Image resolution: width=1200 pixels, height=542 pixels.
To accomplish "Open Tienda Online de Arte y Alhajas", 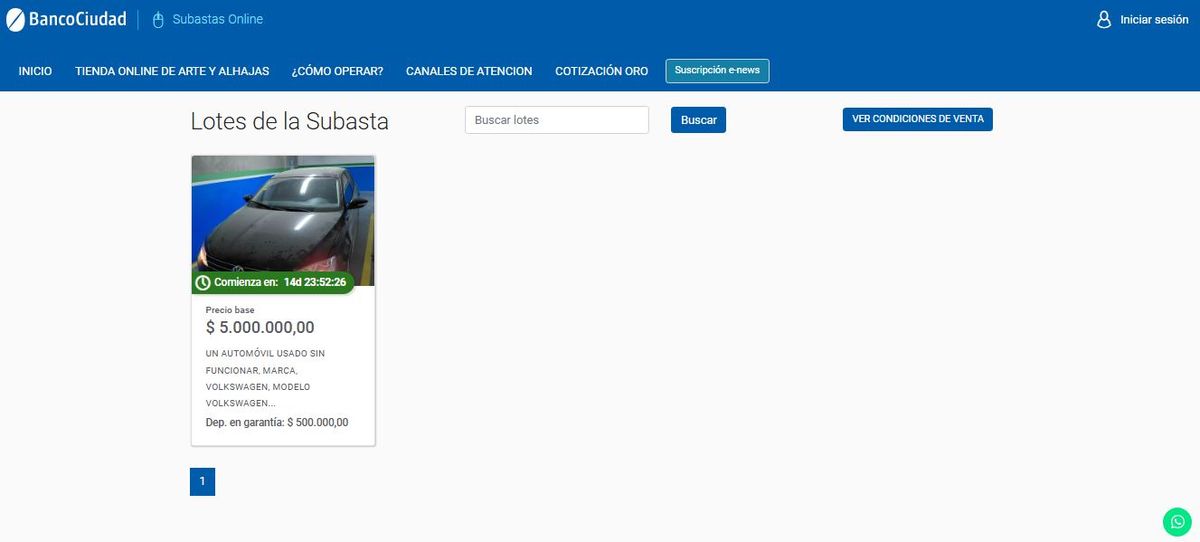I will [172, 71].
